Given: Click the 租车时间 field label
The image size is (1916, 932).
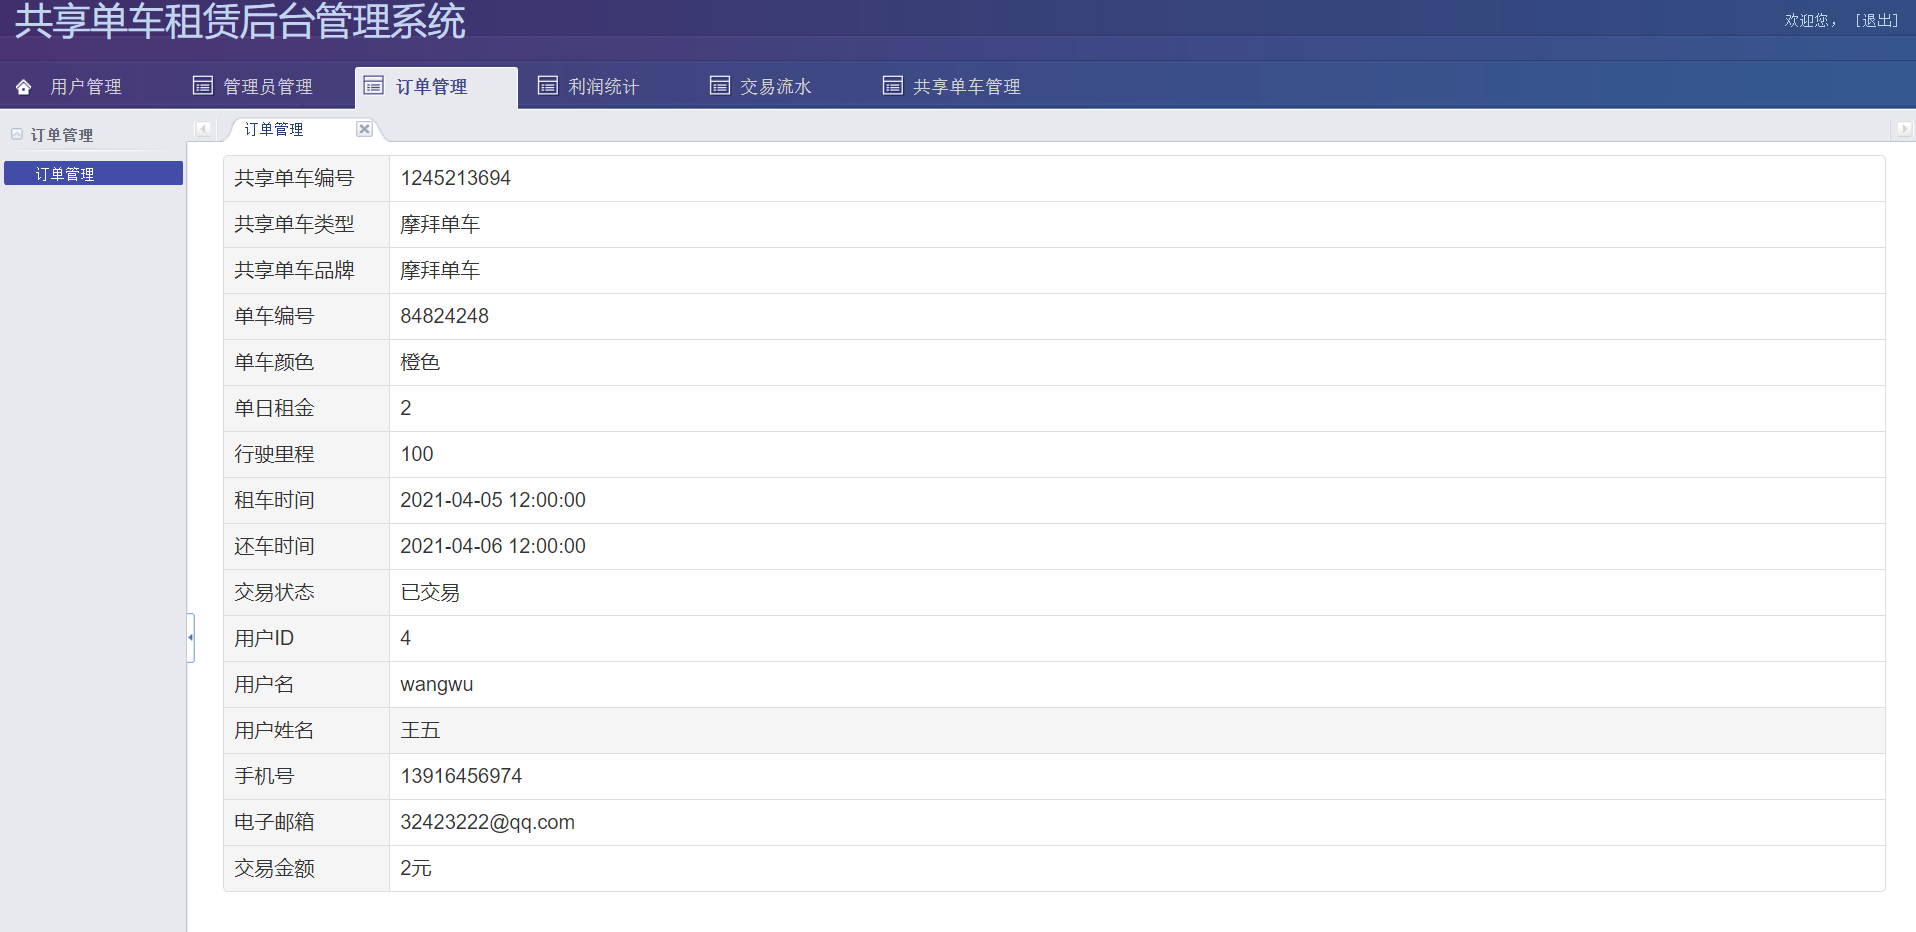Looking at the screenshot, I should click(274, 500).
